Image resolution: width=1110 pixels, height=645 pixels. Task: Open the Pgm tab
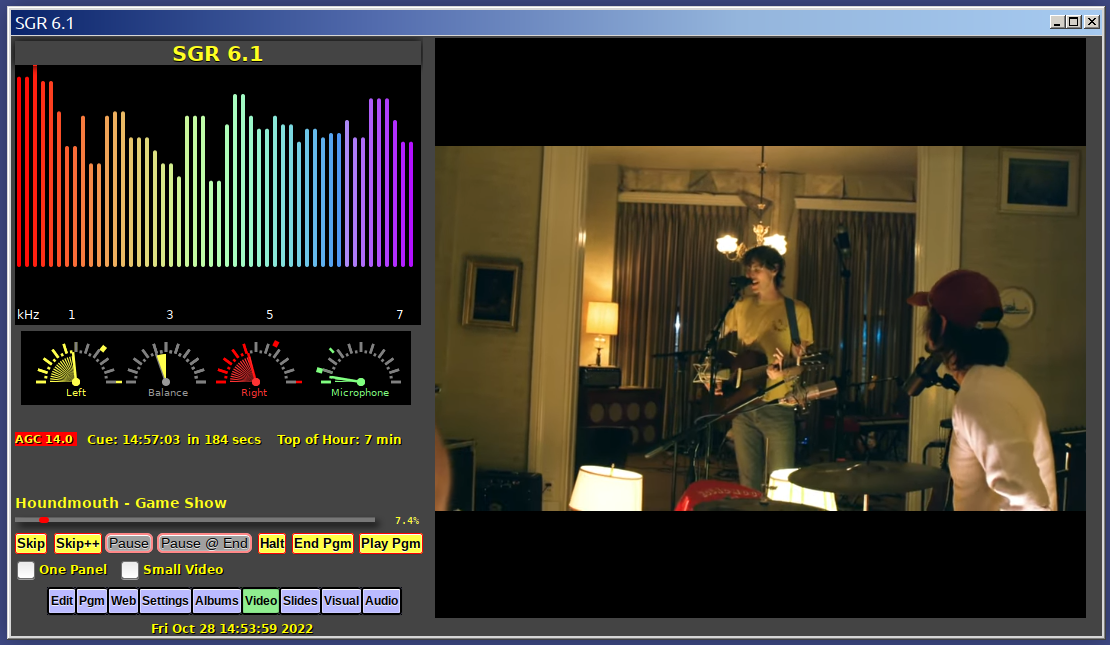point(91,601)
